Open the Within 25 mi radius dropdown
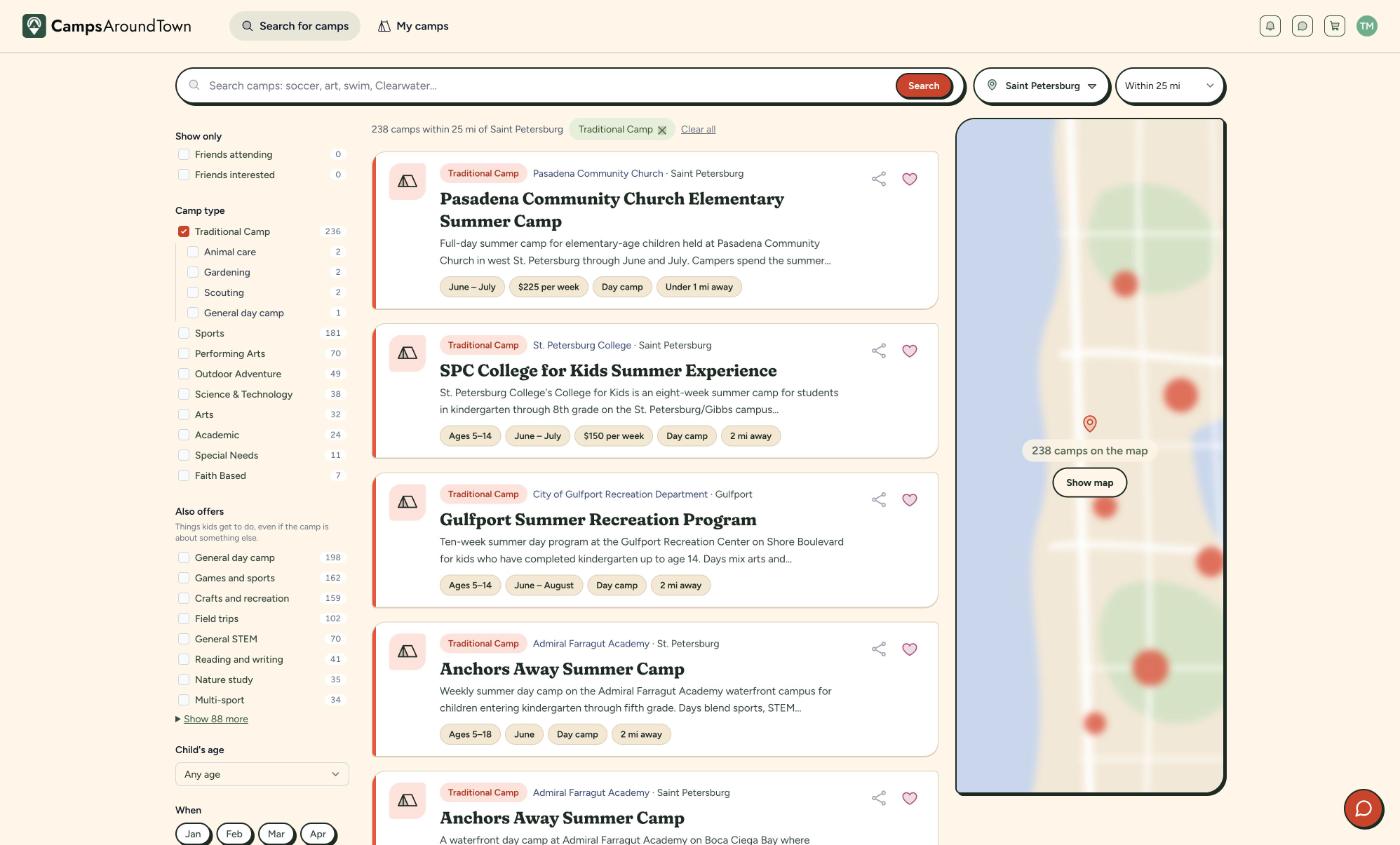 pyautogui.click(x=1170, y=86)
